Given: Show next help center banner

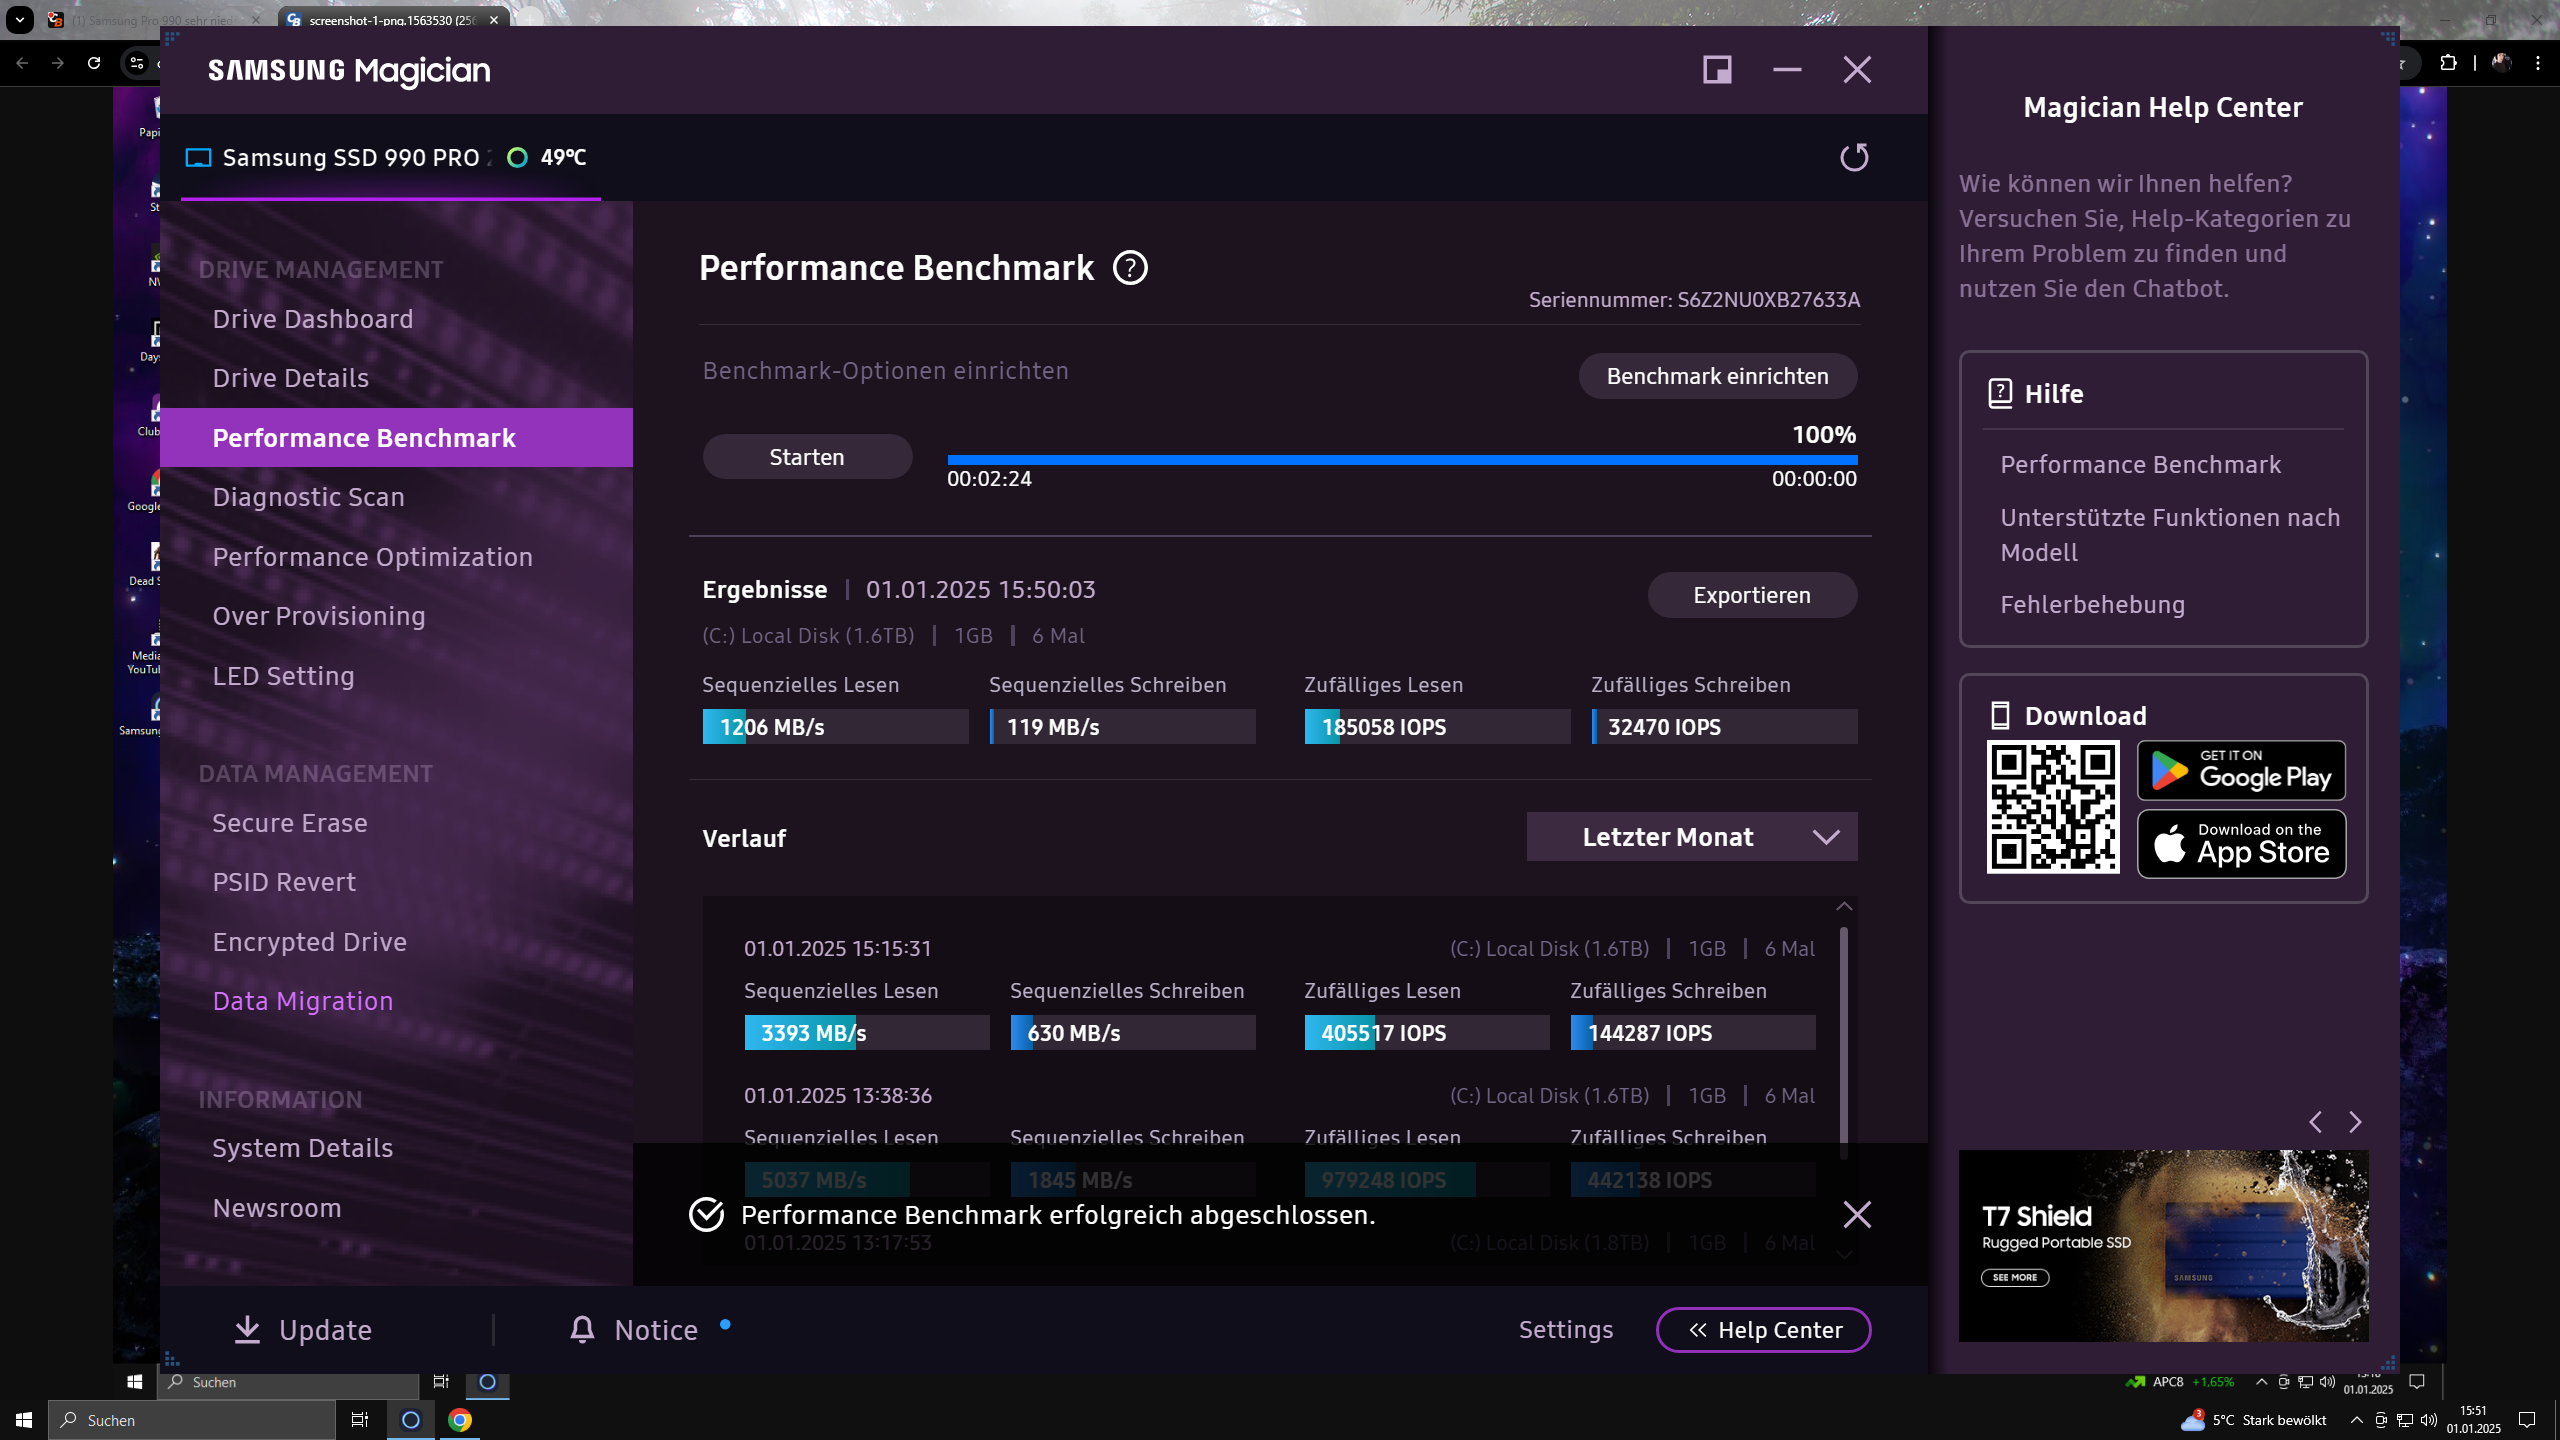Looking at the screenshot, I should (2355, 1122).
